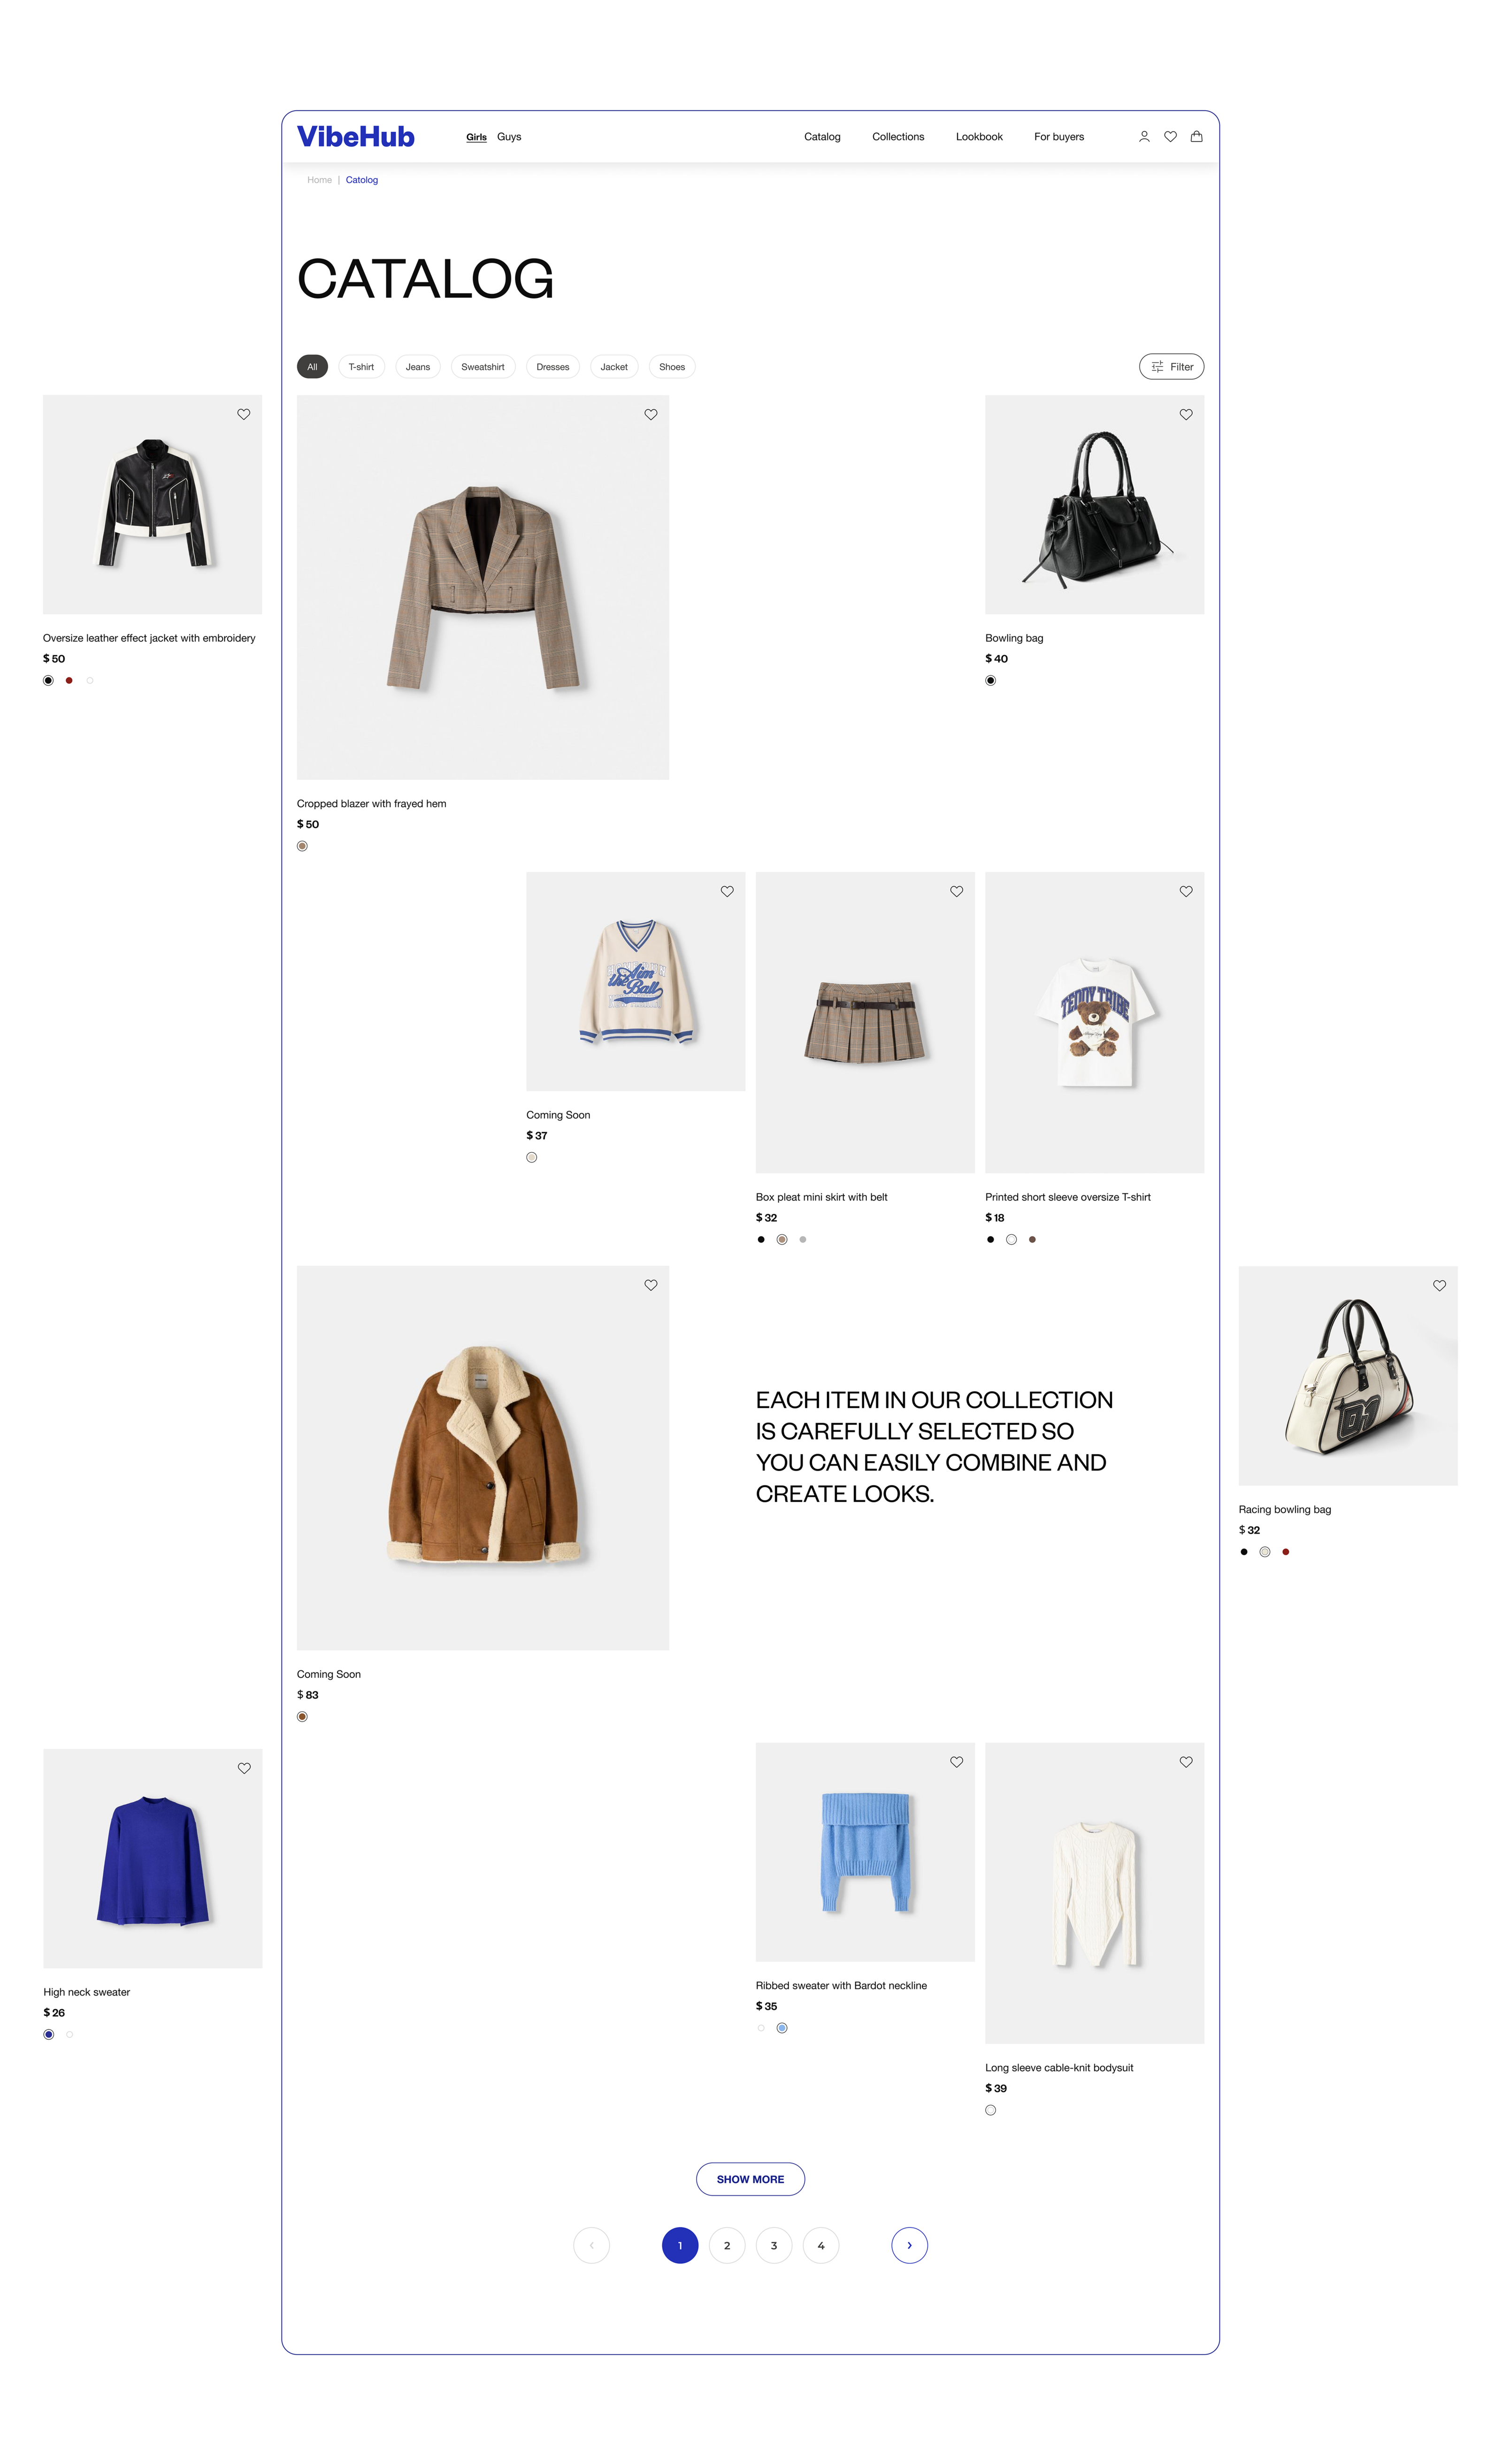Image resolution: width=1502 pixels, height=2464 pixels.
Task: Follow the Home breadcrumb link
Action: 319,180
